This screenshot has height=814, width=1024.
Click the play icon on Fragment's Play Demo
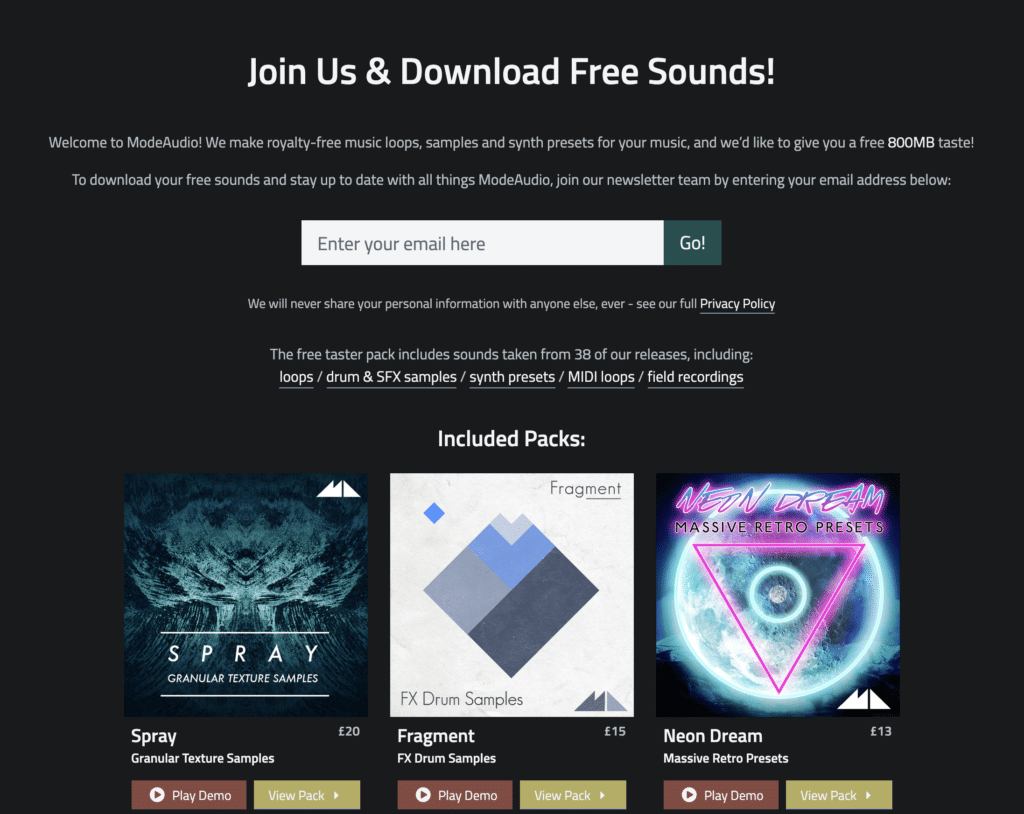pyautogui.click(x=423, y=794)
